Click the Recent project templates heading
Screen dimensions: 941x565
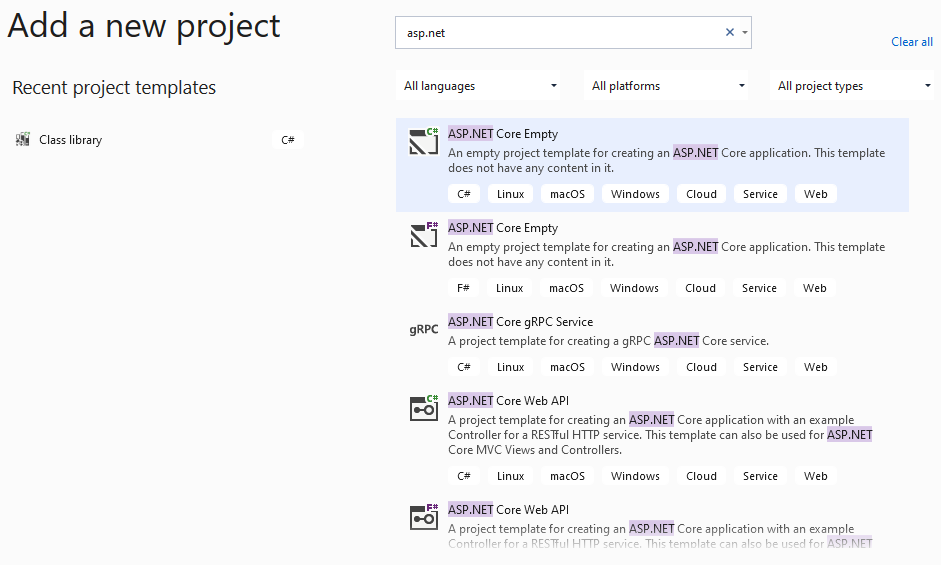(x=114, y=88)
